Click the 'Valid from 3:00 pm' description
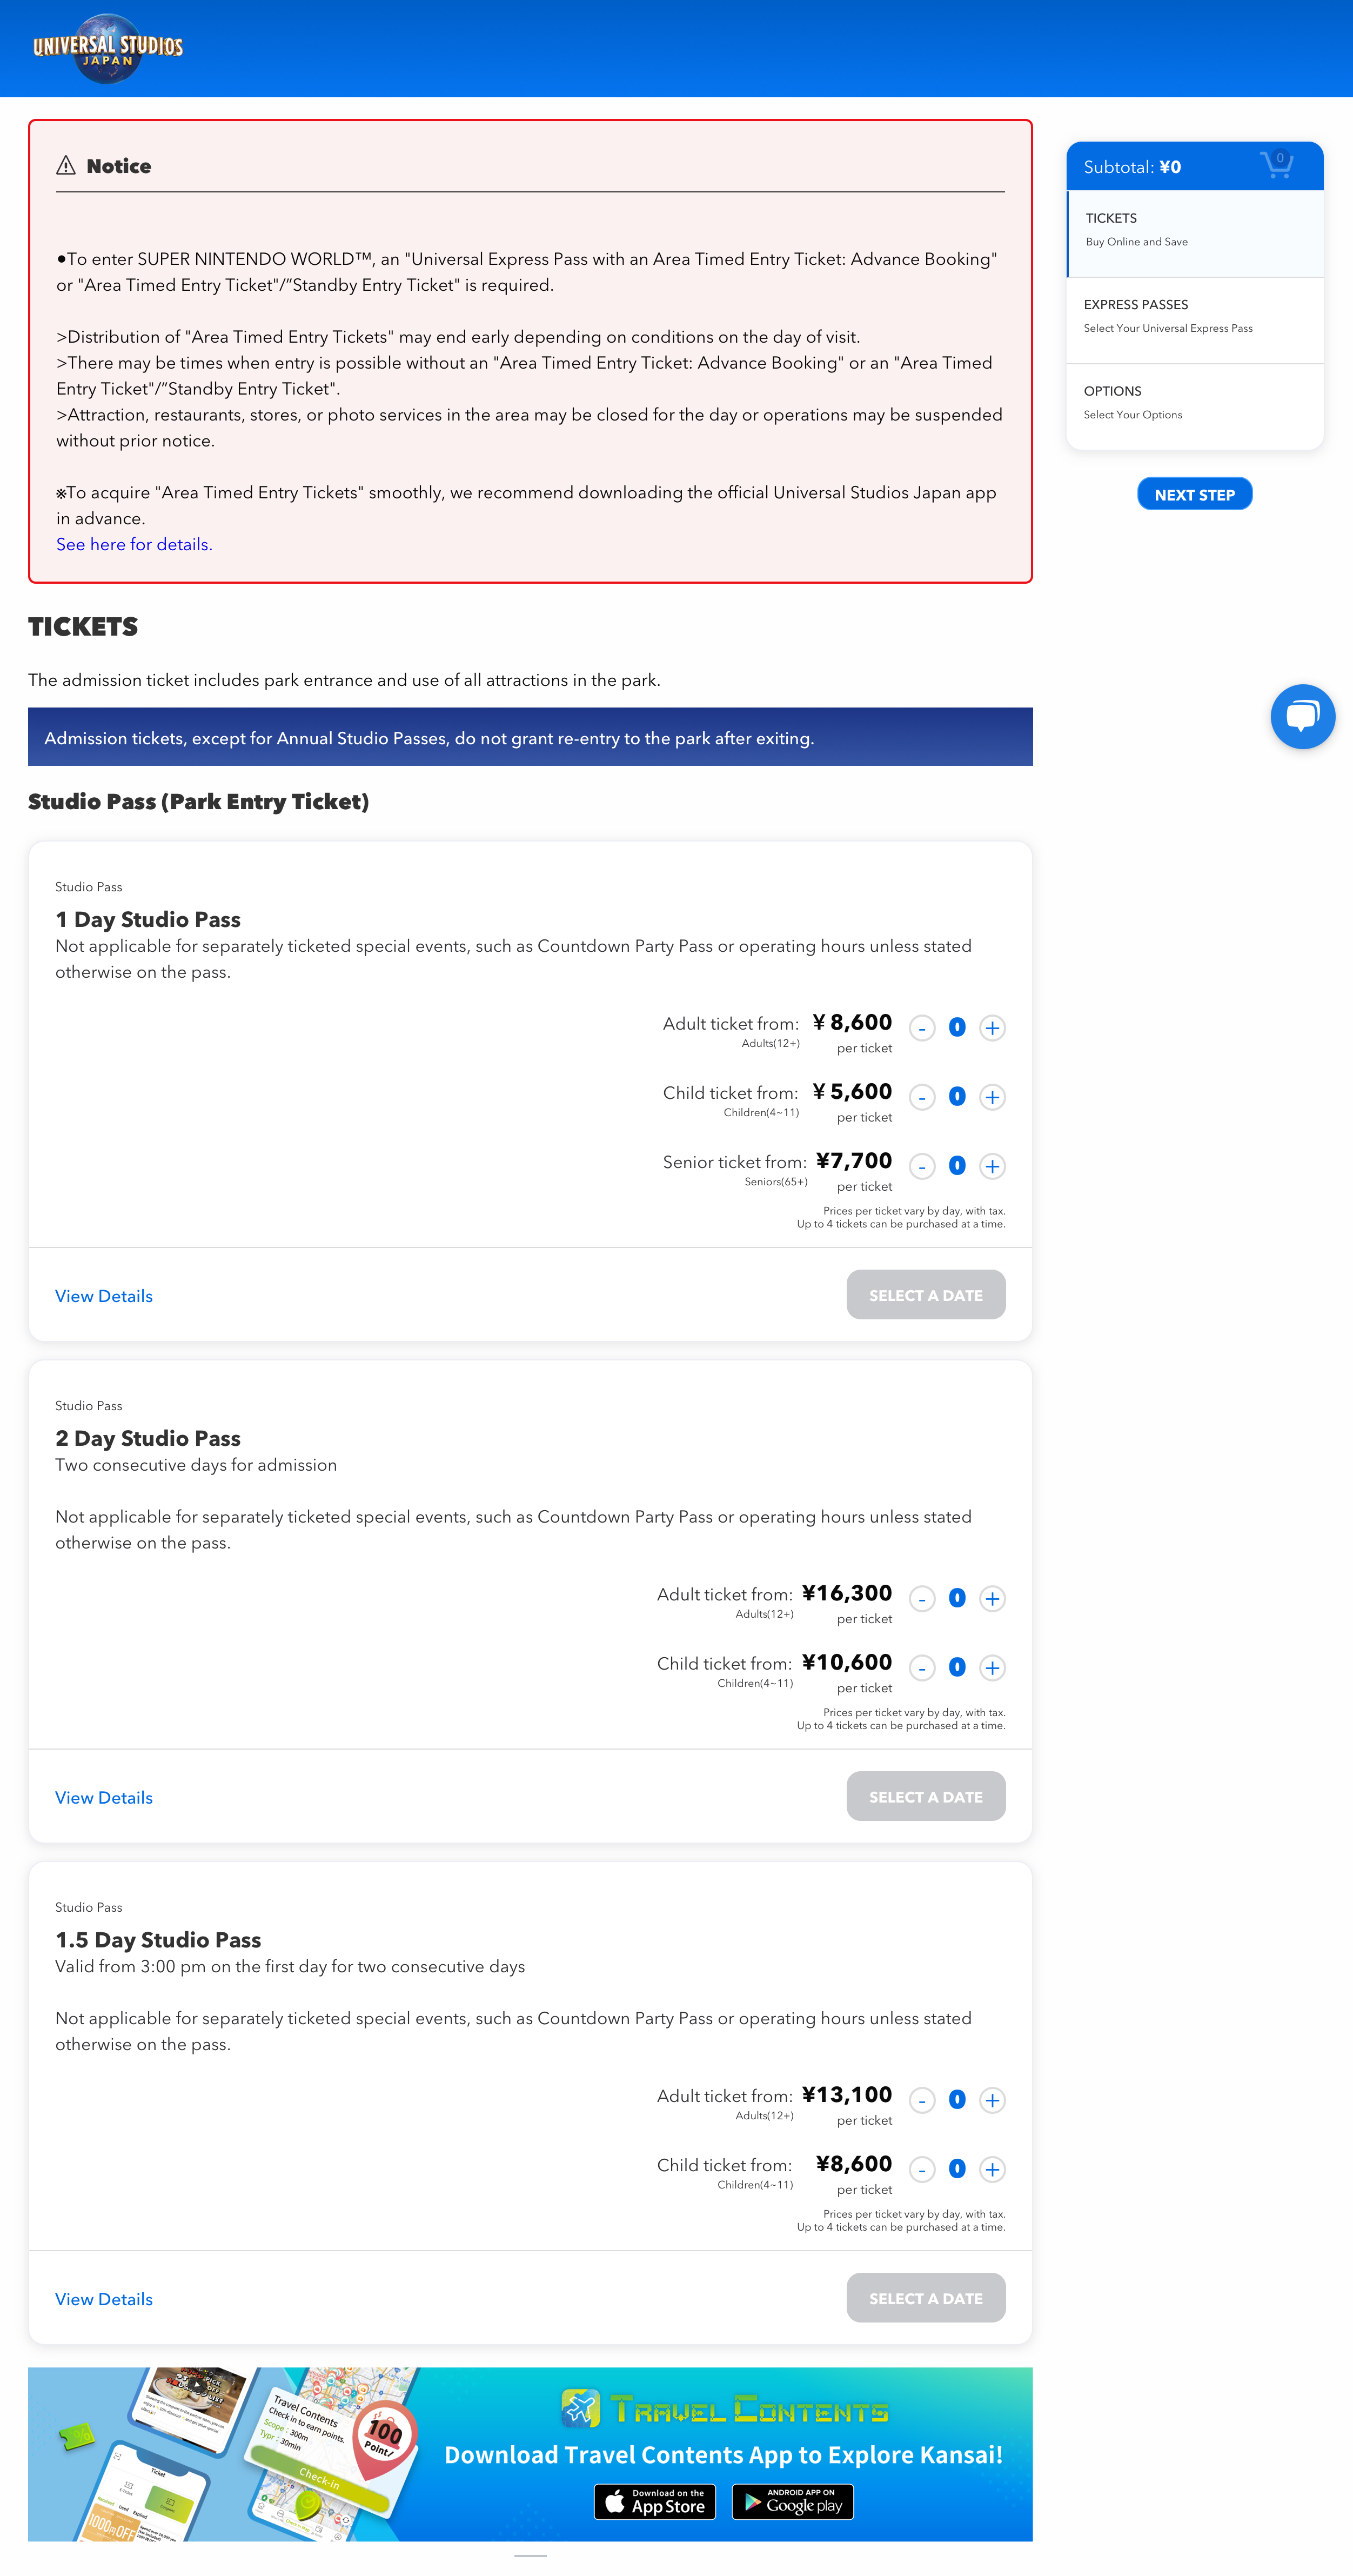1353x2576 pixels. (290, 1967)
